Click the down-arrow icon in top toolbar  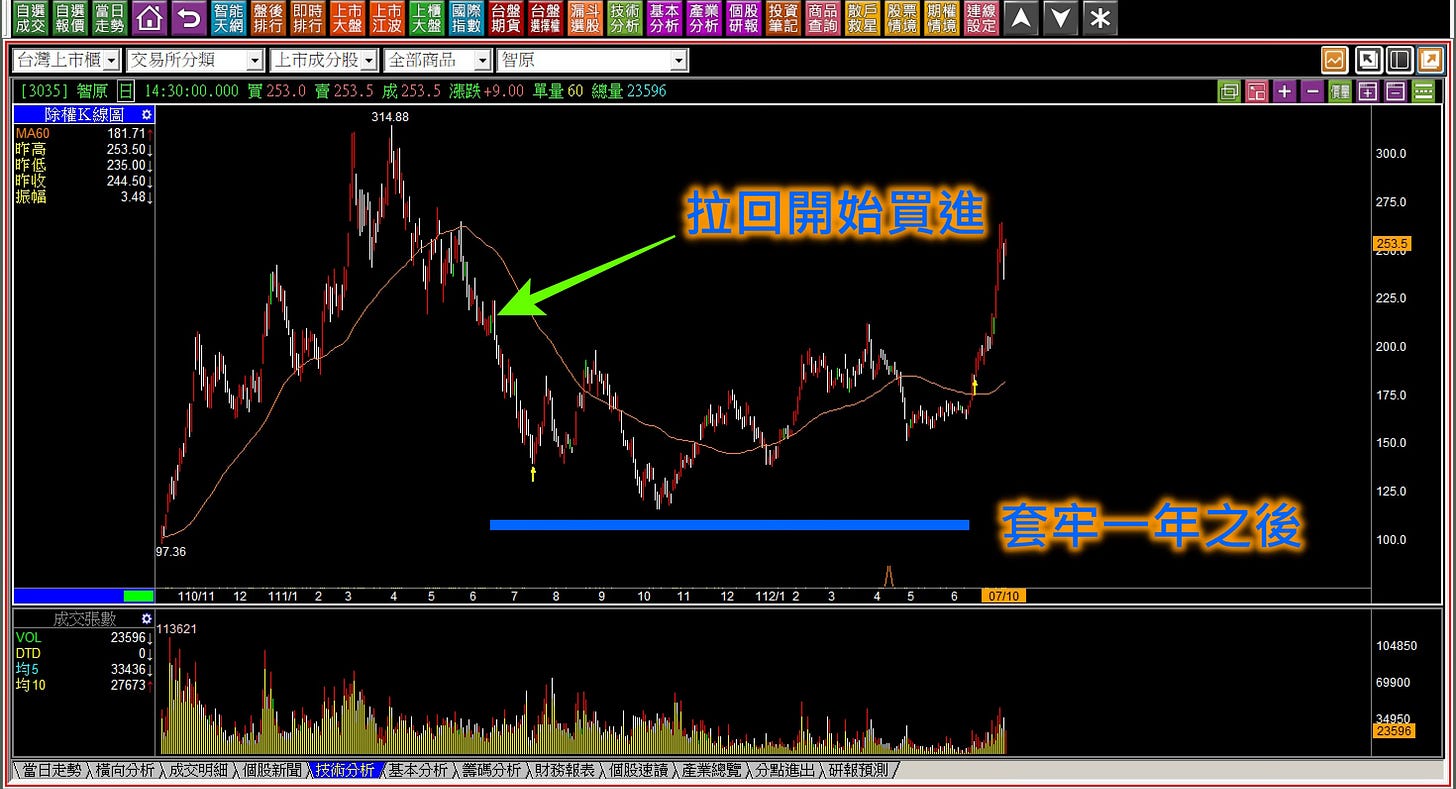point(1061,18)
